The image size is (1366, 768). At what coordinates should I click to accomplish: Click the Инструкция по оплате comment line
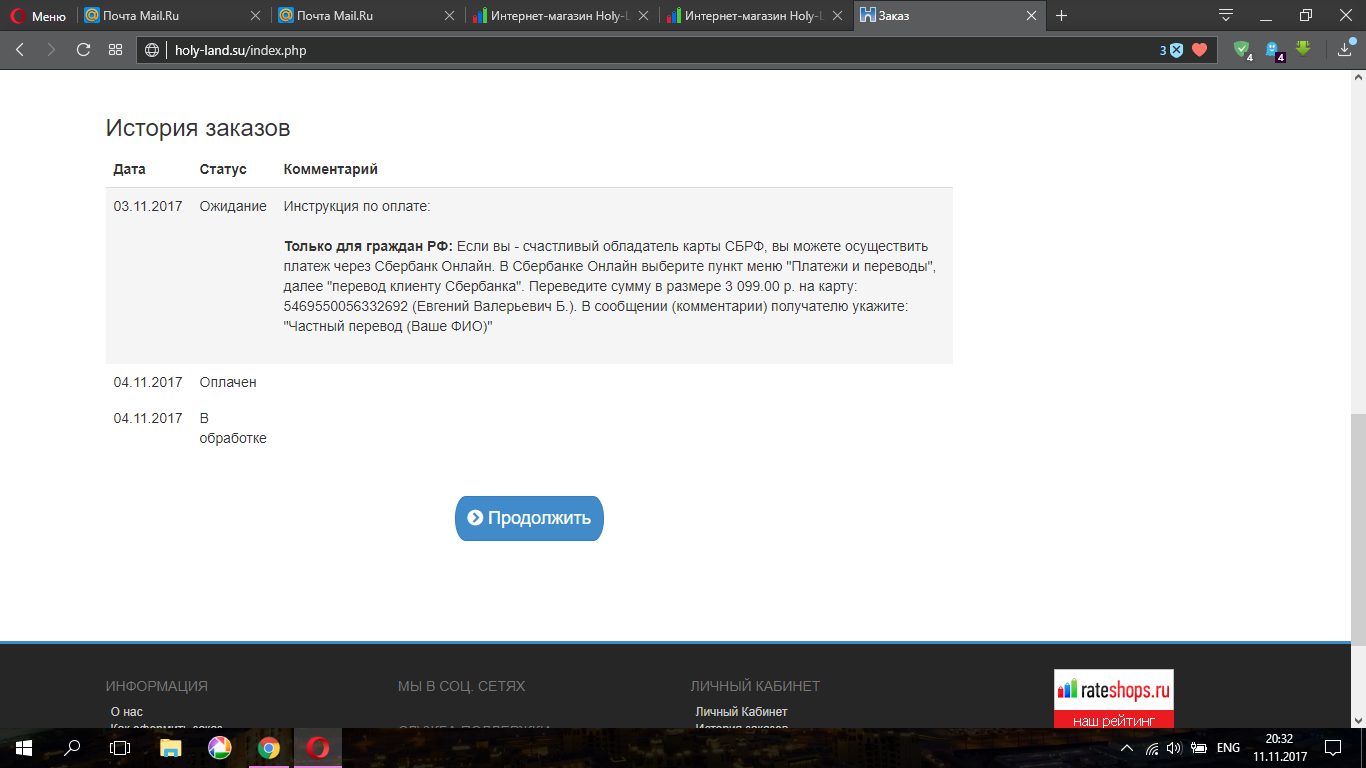357,206
